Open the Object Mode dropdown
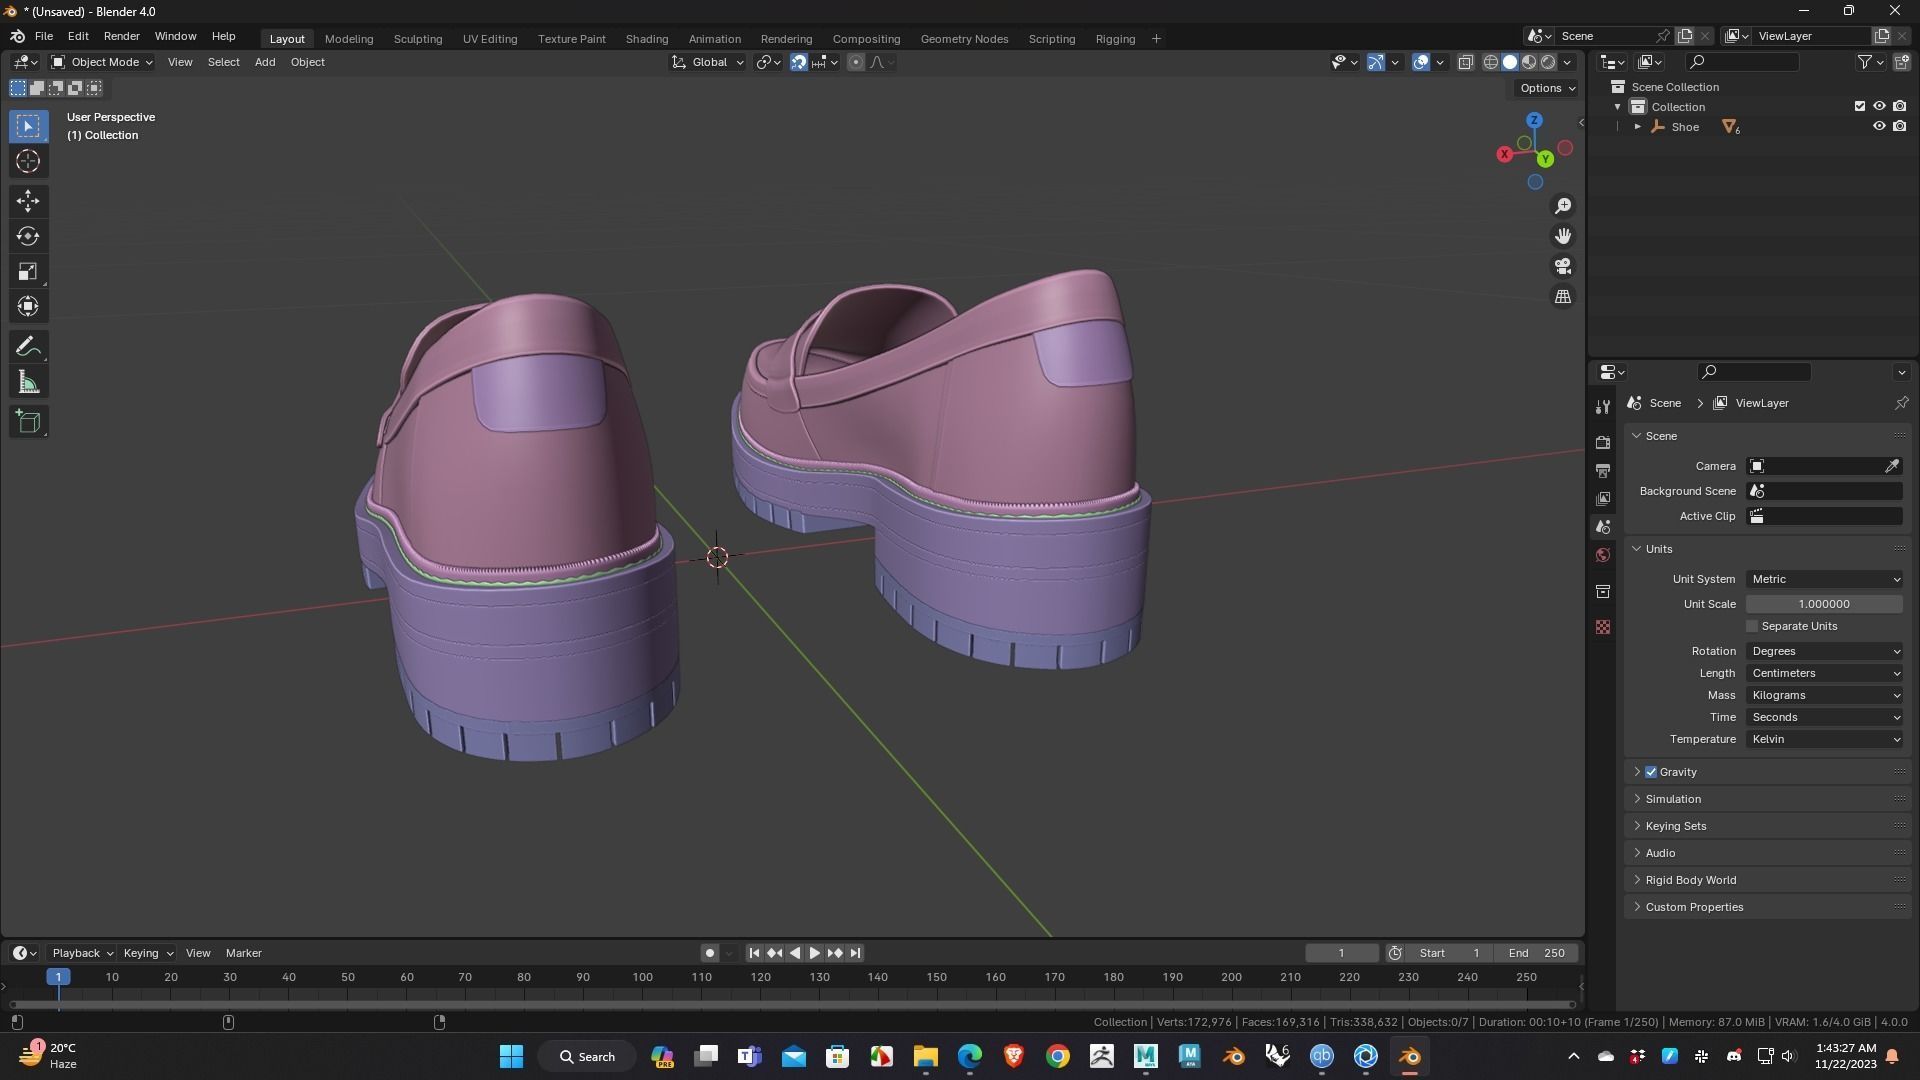 (x=102, y=62)
